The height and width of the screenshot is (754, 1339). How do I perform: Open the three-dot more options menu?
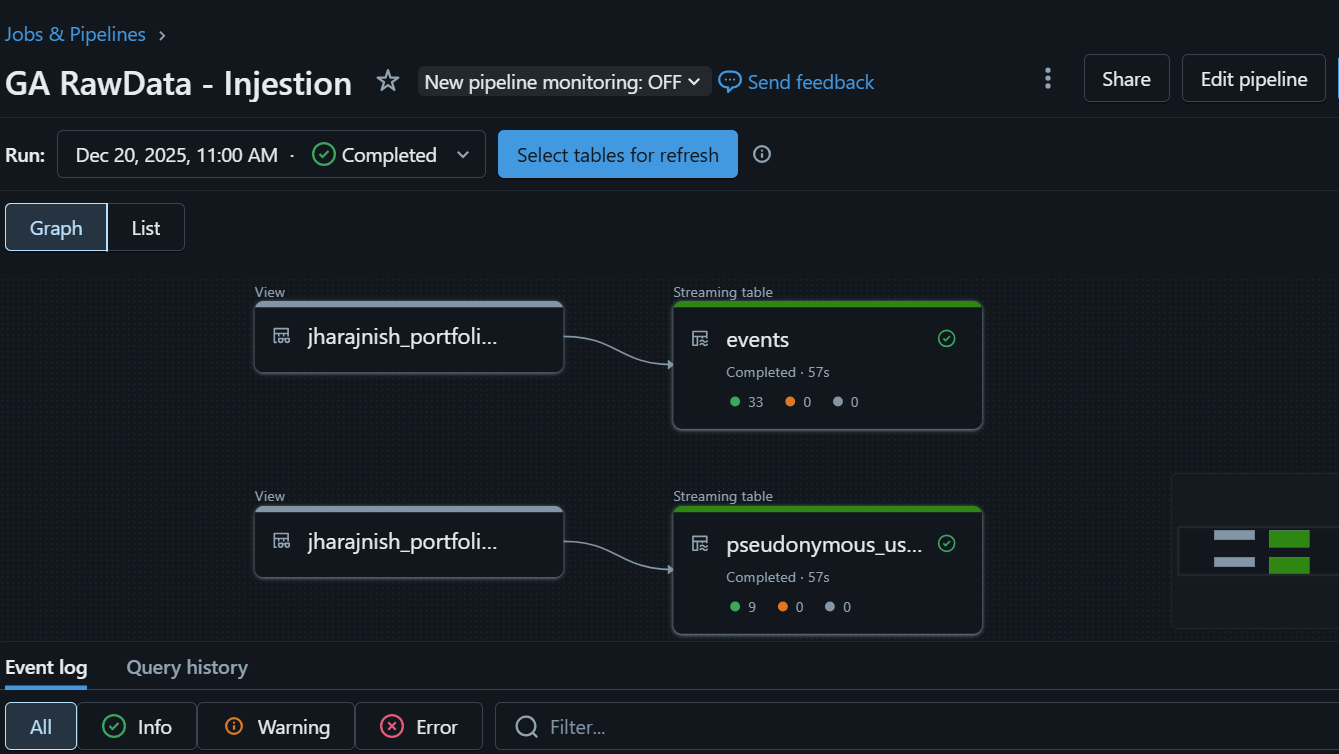[x=1047, y=78]
